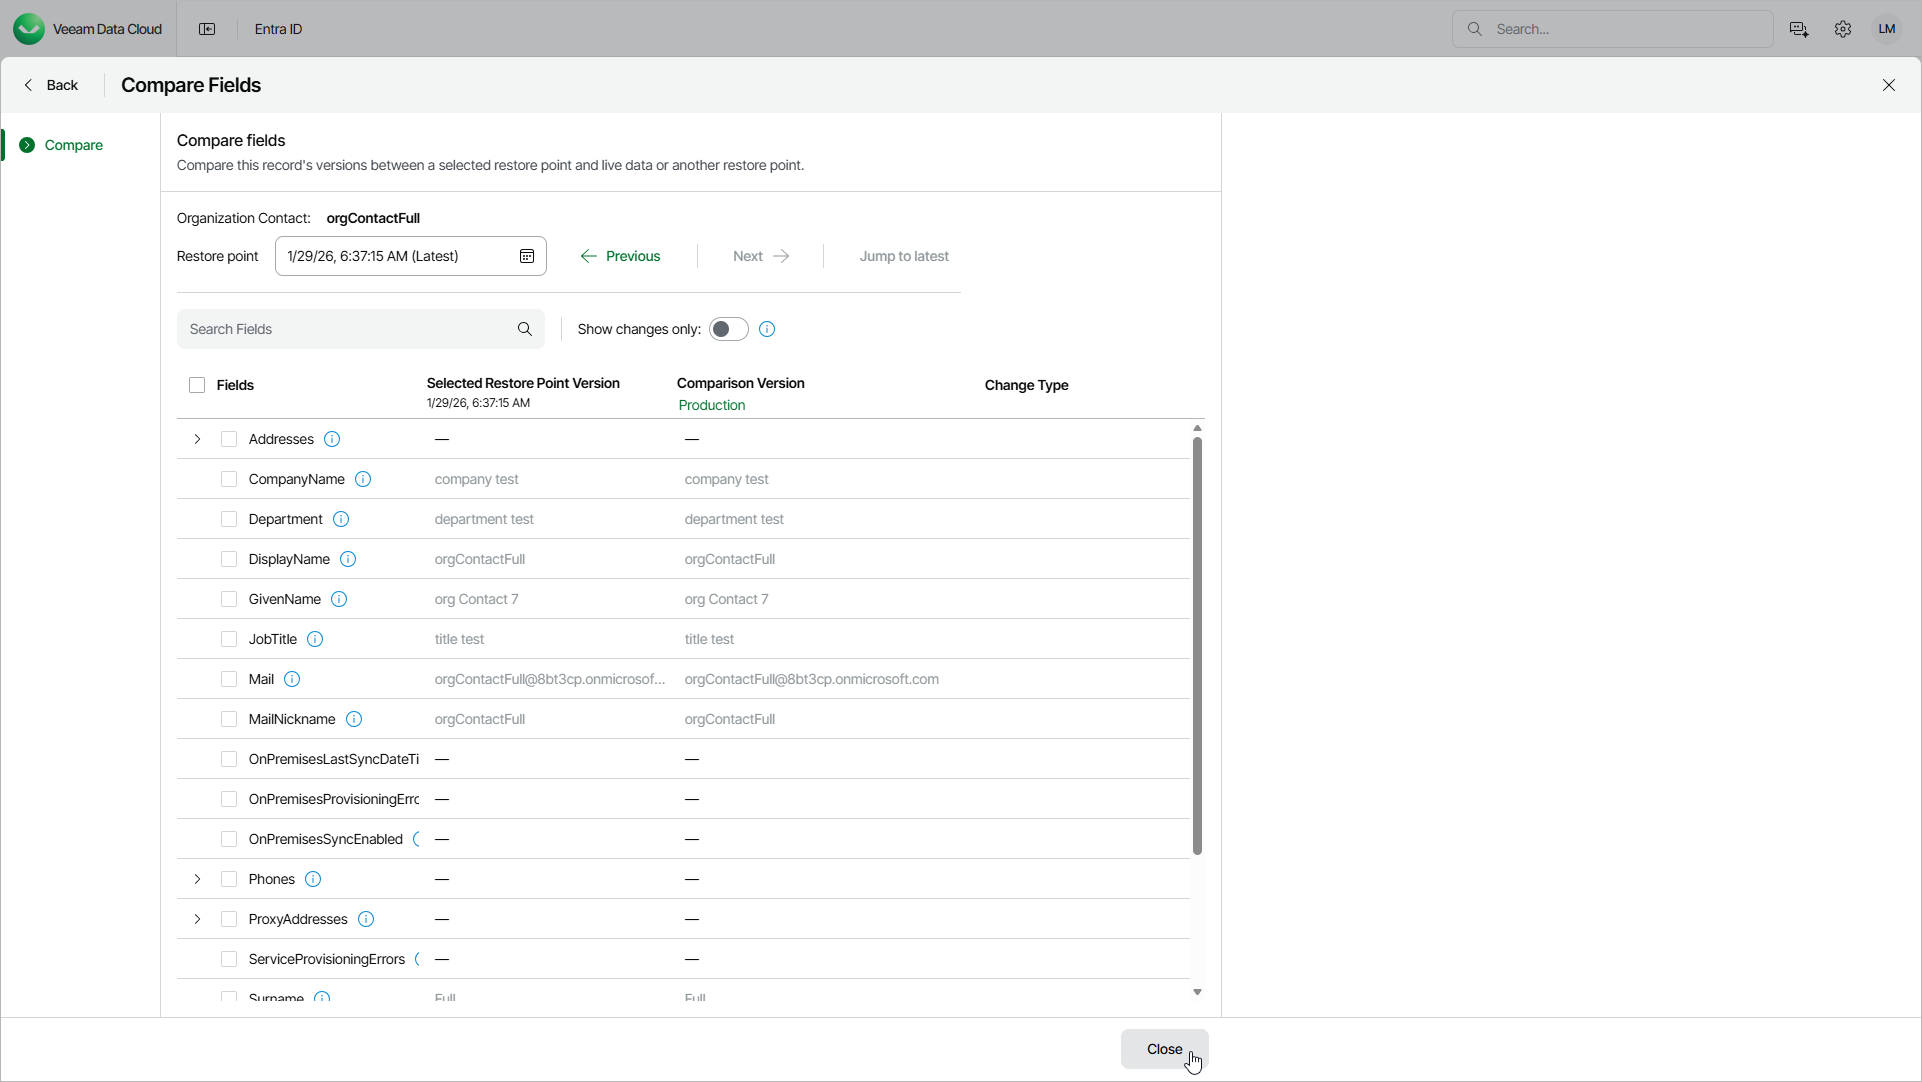The width and height of the screenshot is (1922, 1082).
Task: Click info icon beside Show changes only
Action: [x=767, y=329]
